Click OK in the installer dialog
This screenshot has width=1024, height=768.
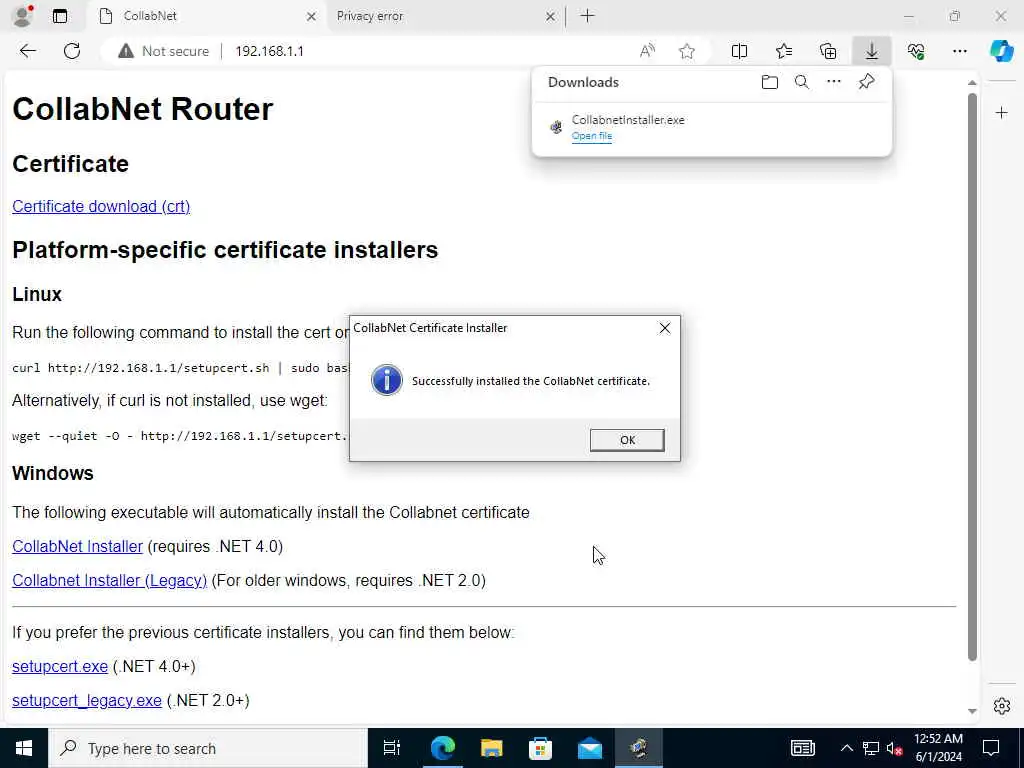point(627,440)
